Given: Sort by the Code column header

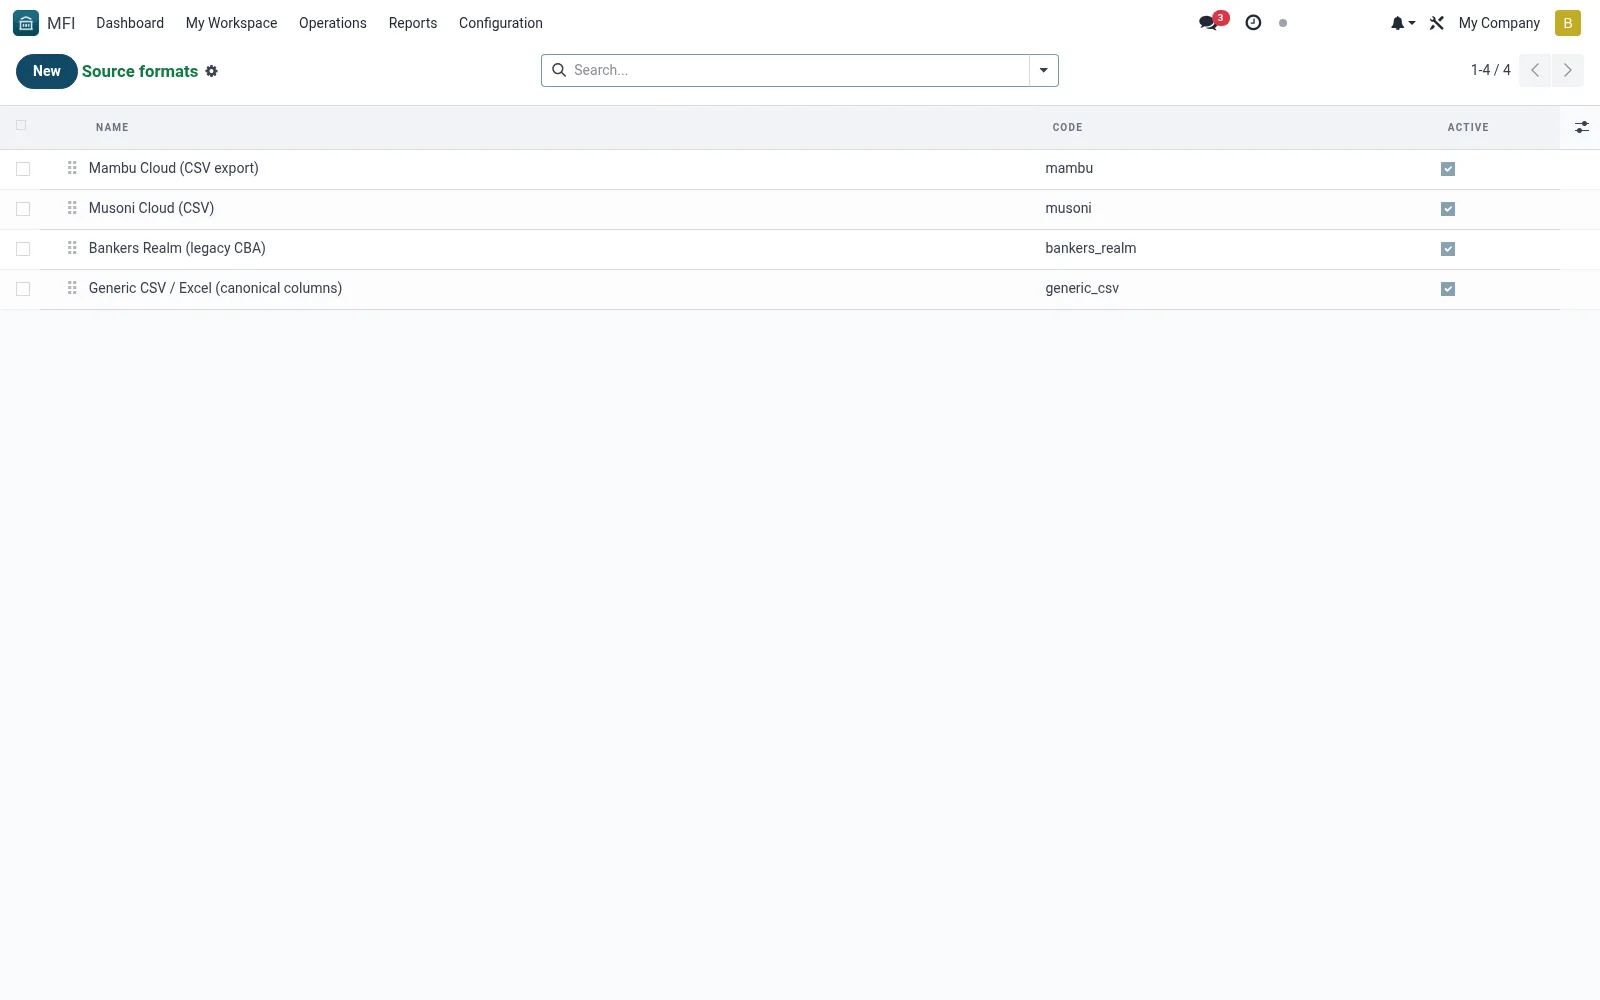Looking at the screenshot, I should pyautogui.click(x=1067, y=127).
